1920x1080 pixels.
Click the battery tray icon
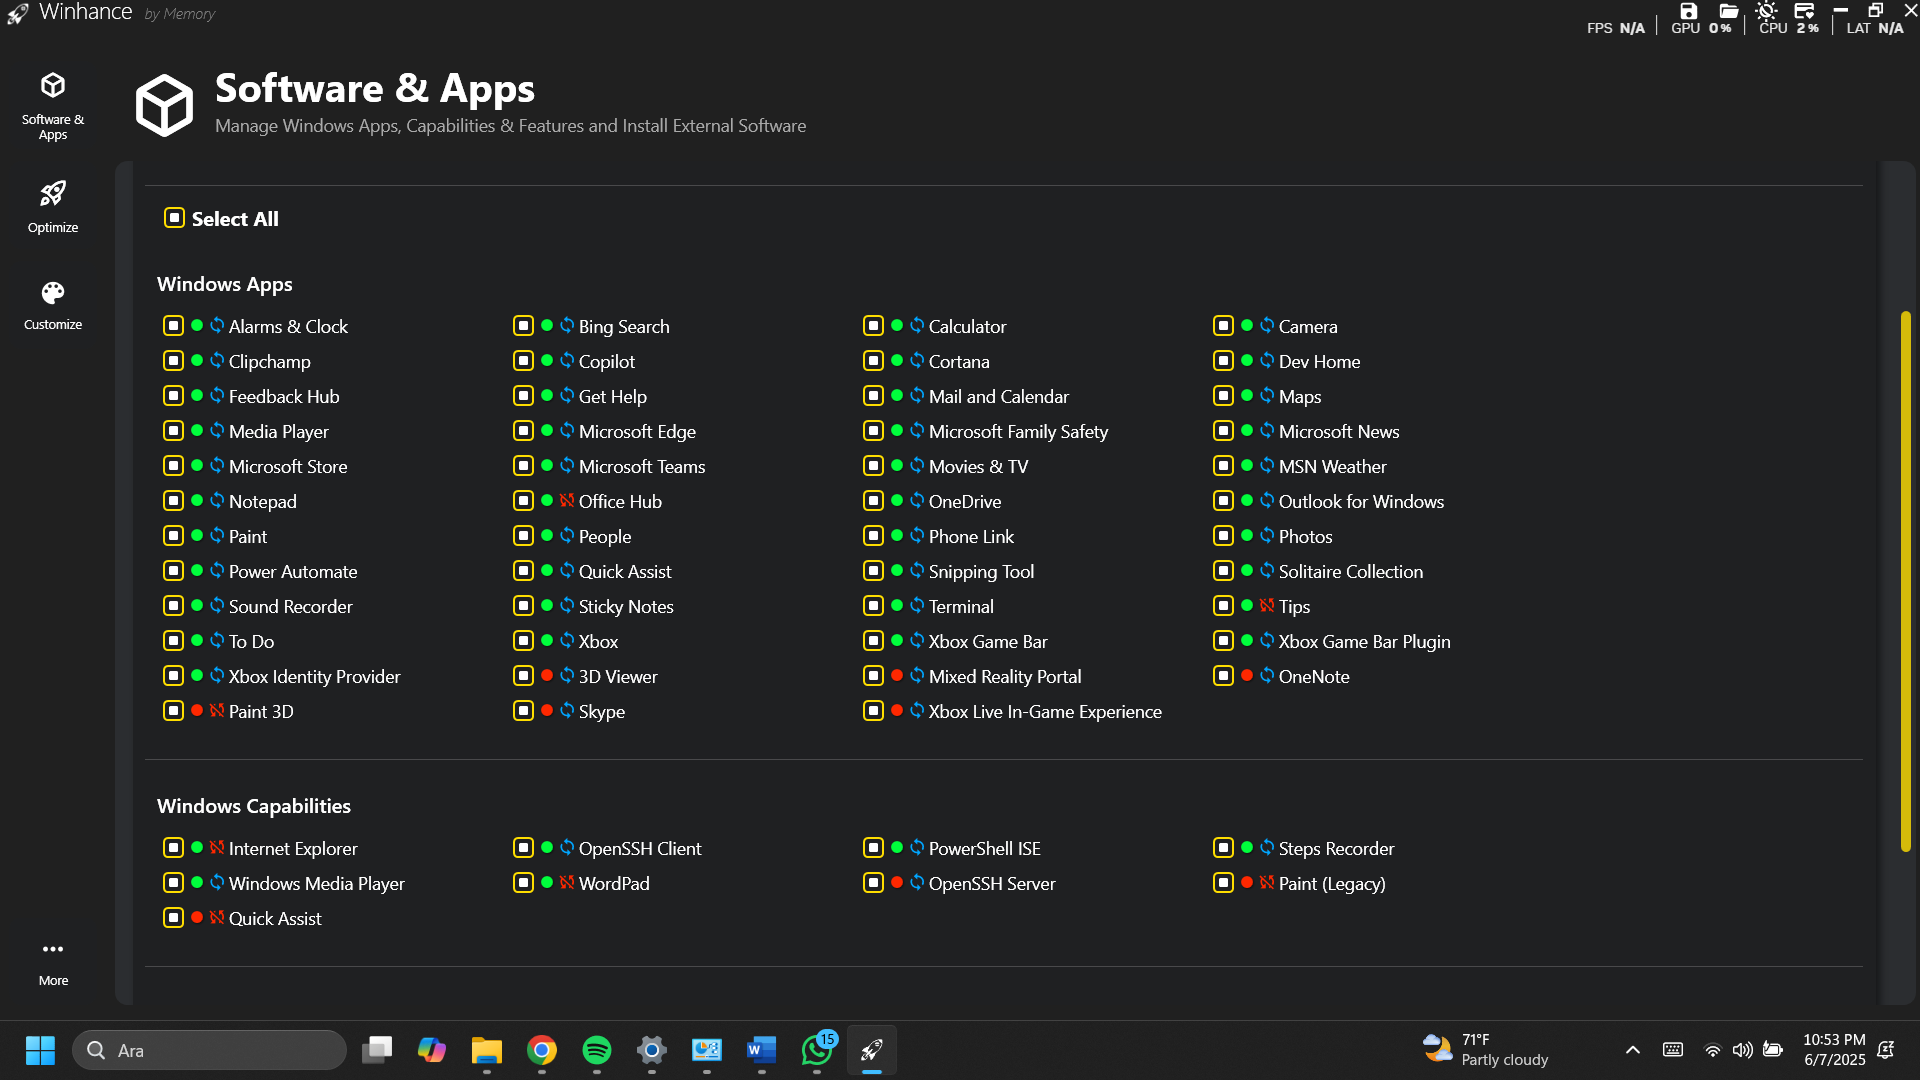click(x=1773, y=1050)
